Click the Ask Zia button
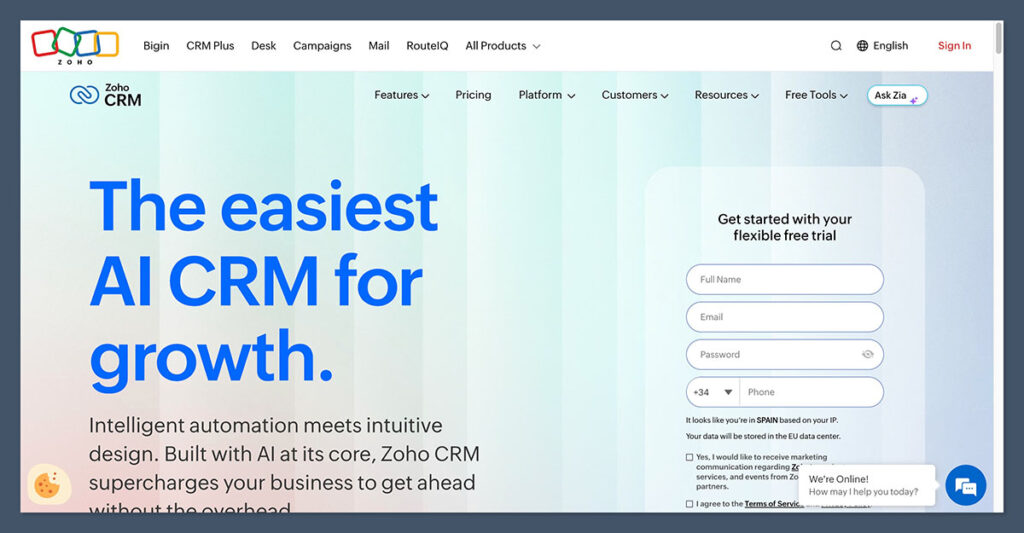Screen dimensions: 1024x533 pos(897,95)
